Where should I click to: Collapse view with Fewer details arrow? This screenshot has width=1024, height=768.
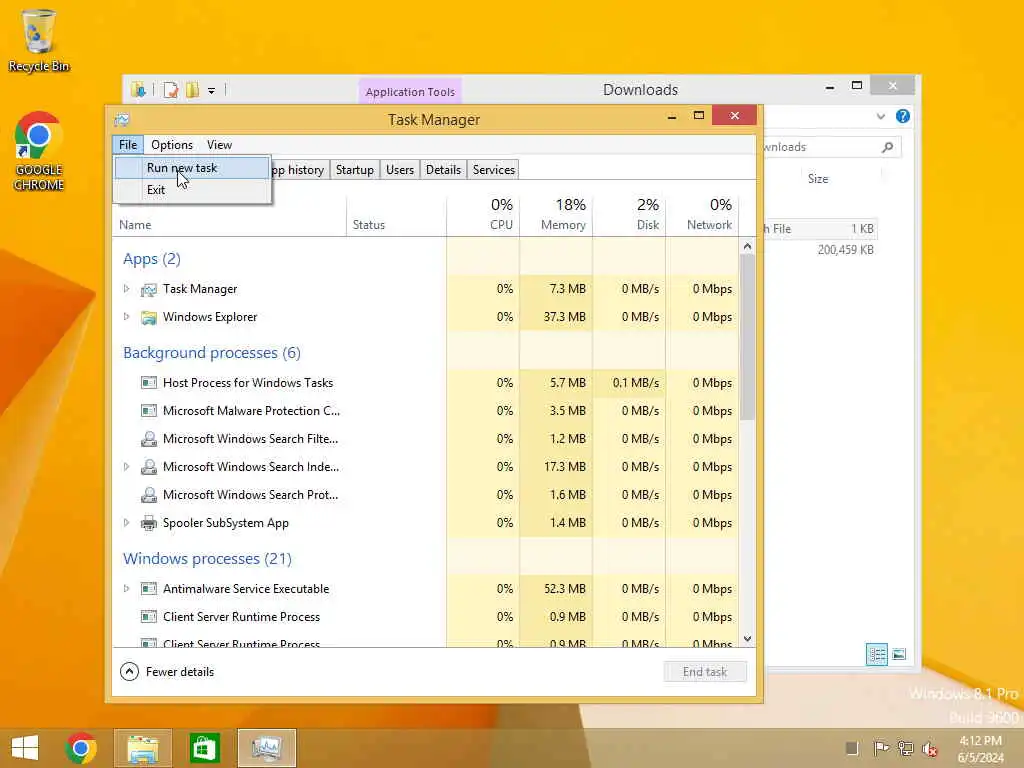point(129,671)
